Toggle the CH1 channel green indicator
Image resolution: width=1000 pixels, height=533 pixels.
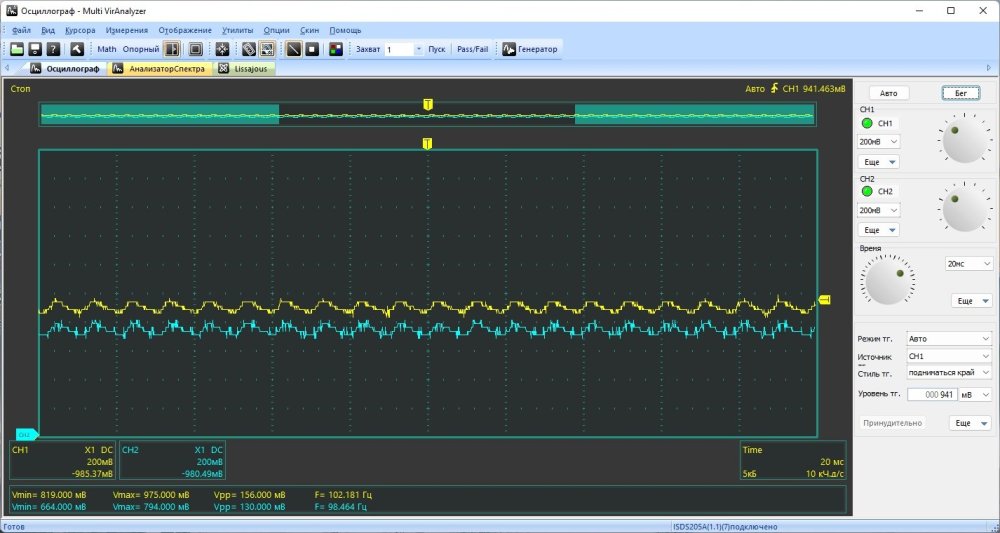pyautogui.click(x=866, y=123)
